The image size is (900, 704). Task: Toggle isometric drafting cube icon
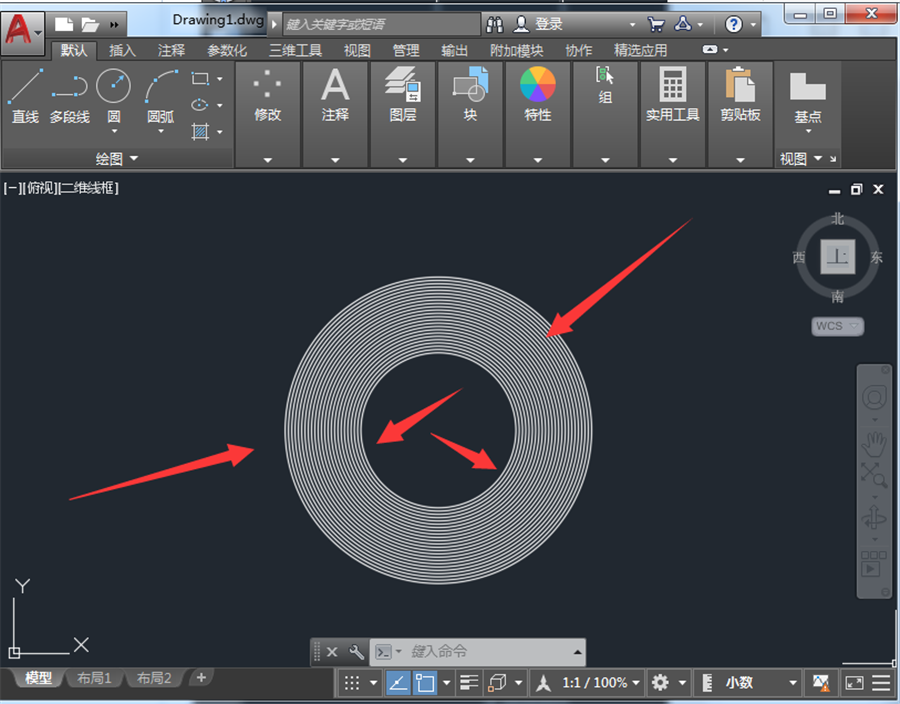[497, 682]
